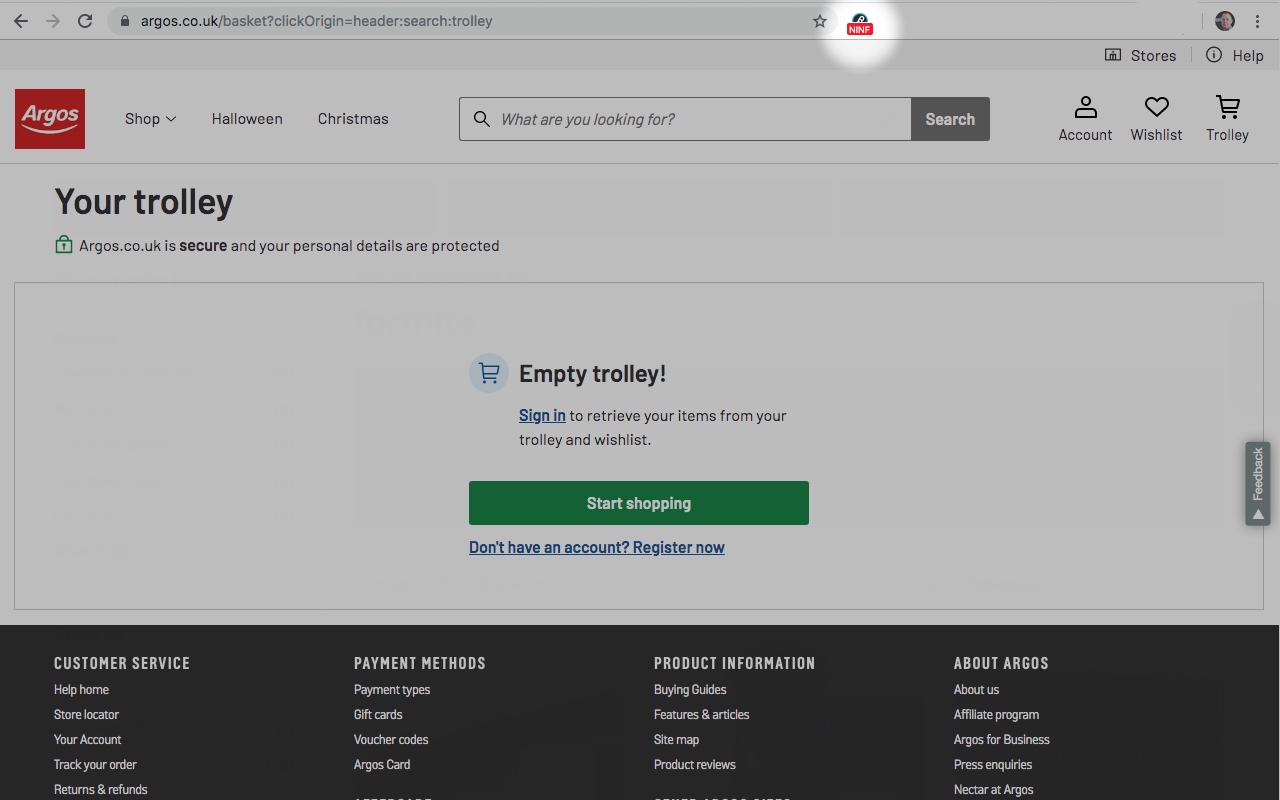The image size is (1280, 800).
Task: Open Site map footer link
Action: pyautogui.click(x=676, y=739)
